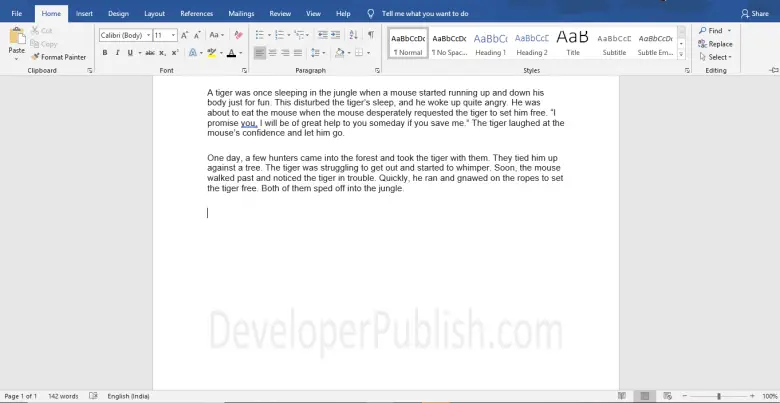Click the bullets list icon
The width and height of the screenshot is (780, 403).
tap(259, 35)
